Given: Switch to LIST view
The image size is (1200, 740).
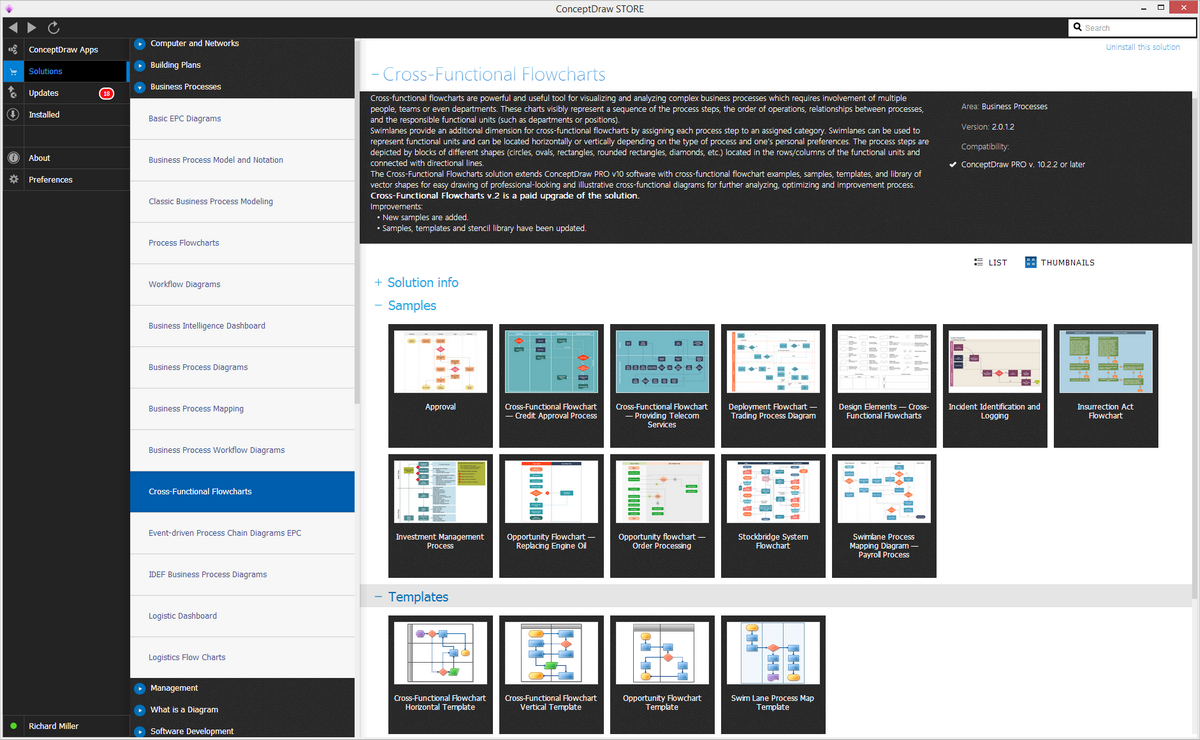Looking at the screenshot, I should 991,263.
